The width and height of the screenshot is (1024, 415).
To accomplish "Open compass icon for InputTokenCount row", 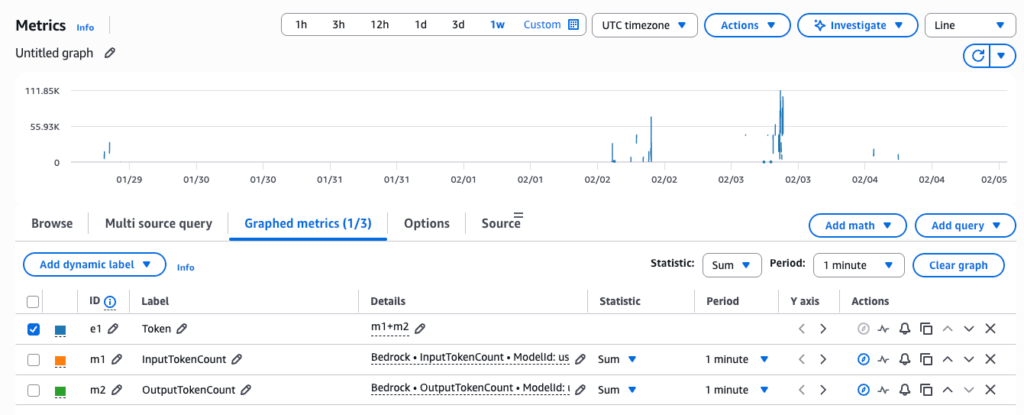I will (x=863, y=359).
